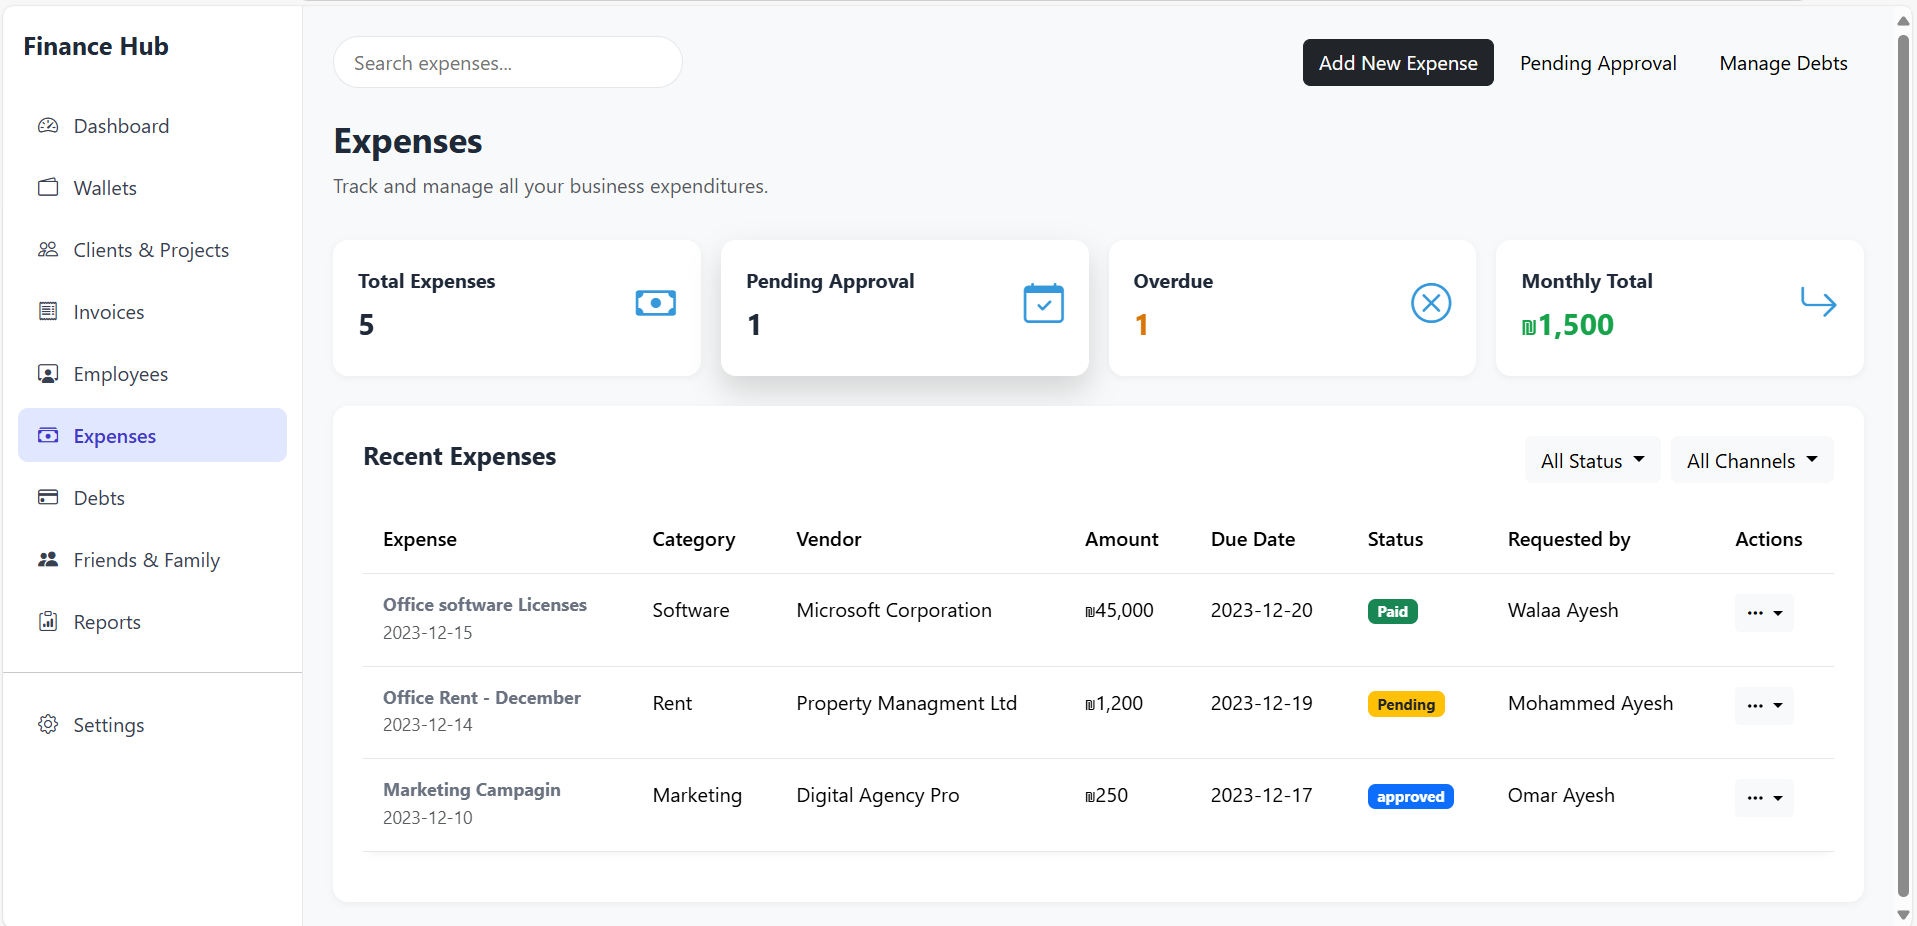This screenshot has width=1917, height=926.
Task: Click the Friends & Family group icon
Action: tap(48, 560)
